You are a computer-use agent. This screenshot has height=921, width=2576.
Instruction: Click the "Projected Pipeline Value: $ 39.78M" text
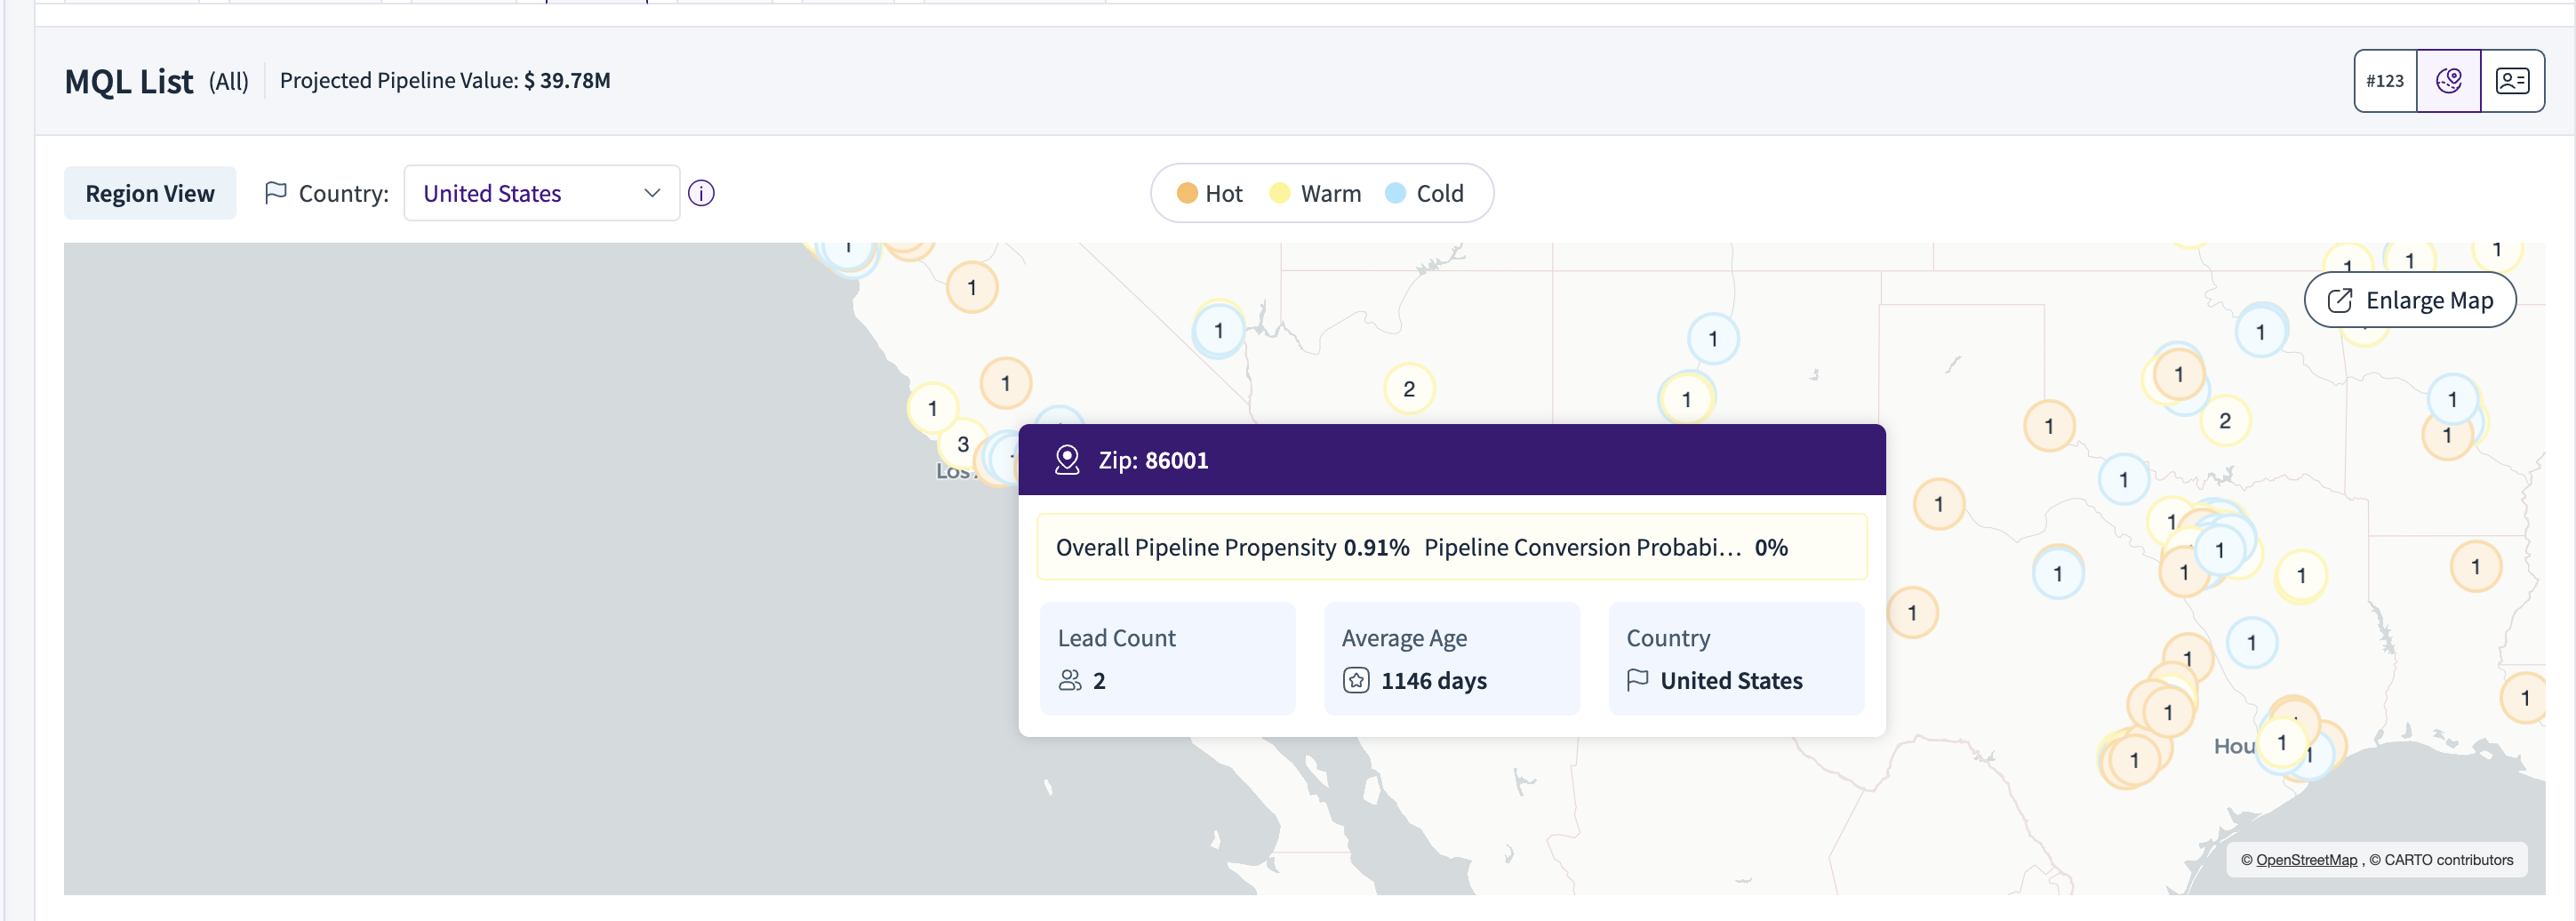445,80
